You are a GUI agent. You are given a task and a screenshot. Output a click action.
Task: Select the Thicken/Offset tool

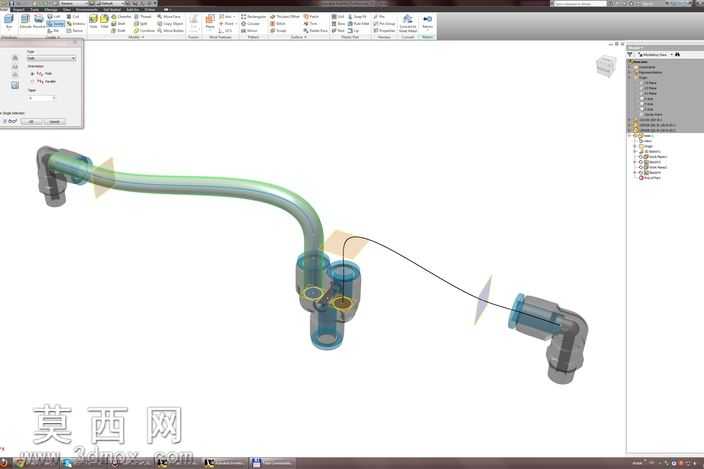point(285,17)
